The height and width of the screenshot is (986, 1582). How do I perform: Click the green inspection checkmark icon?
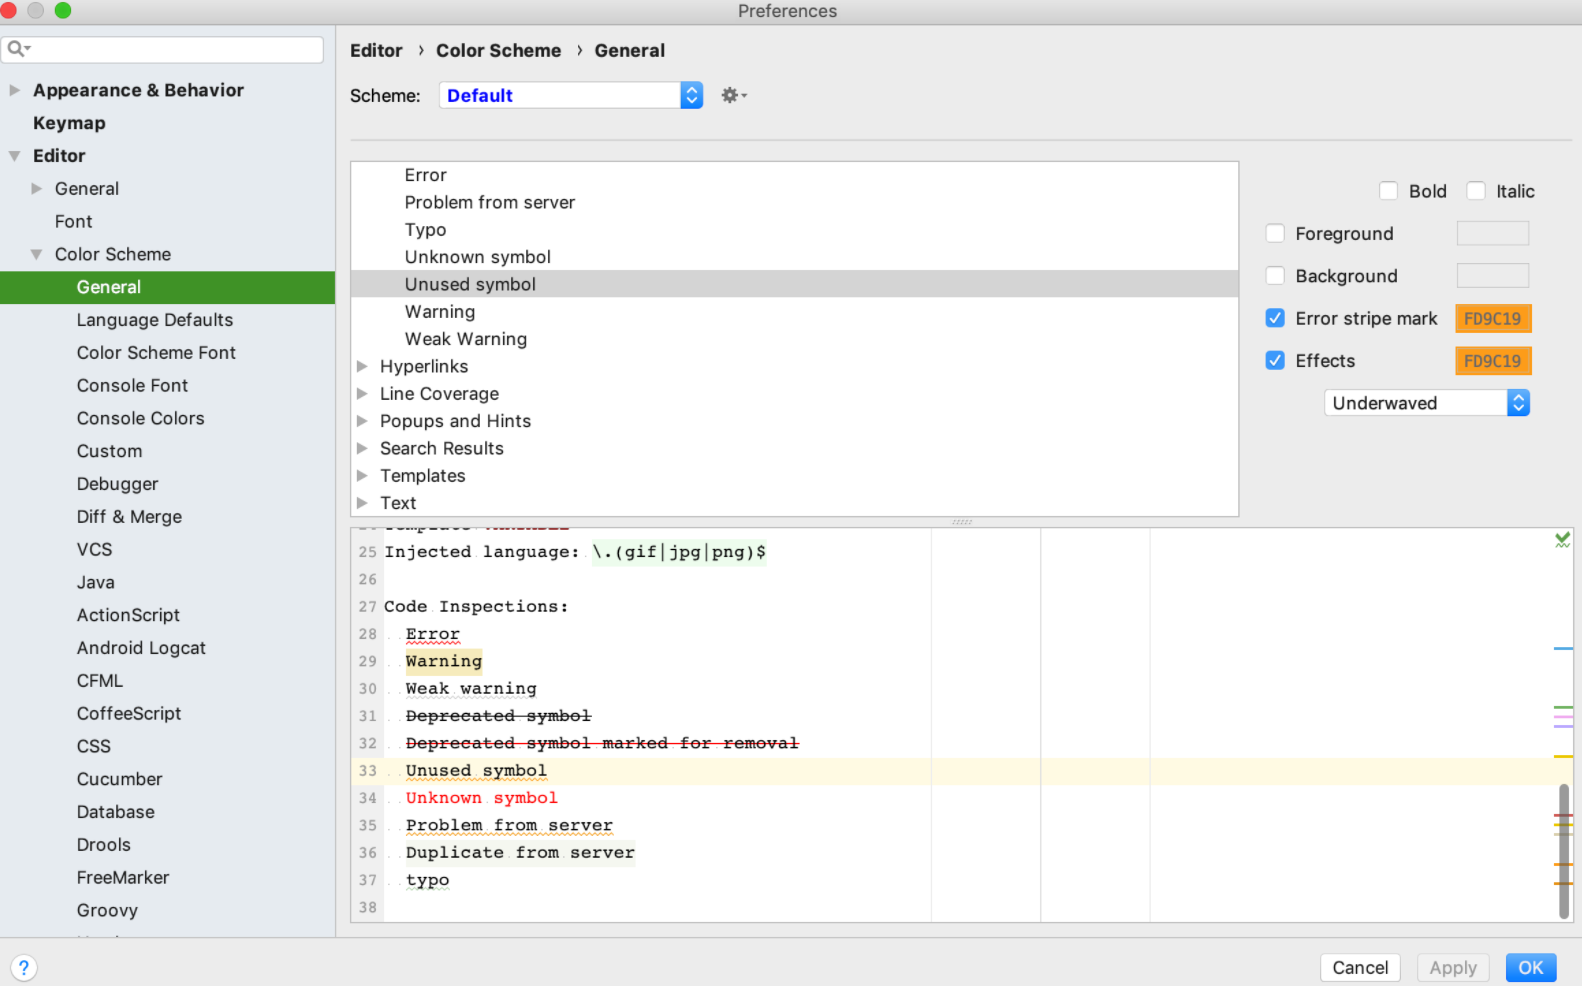1562,540
